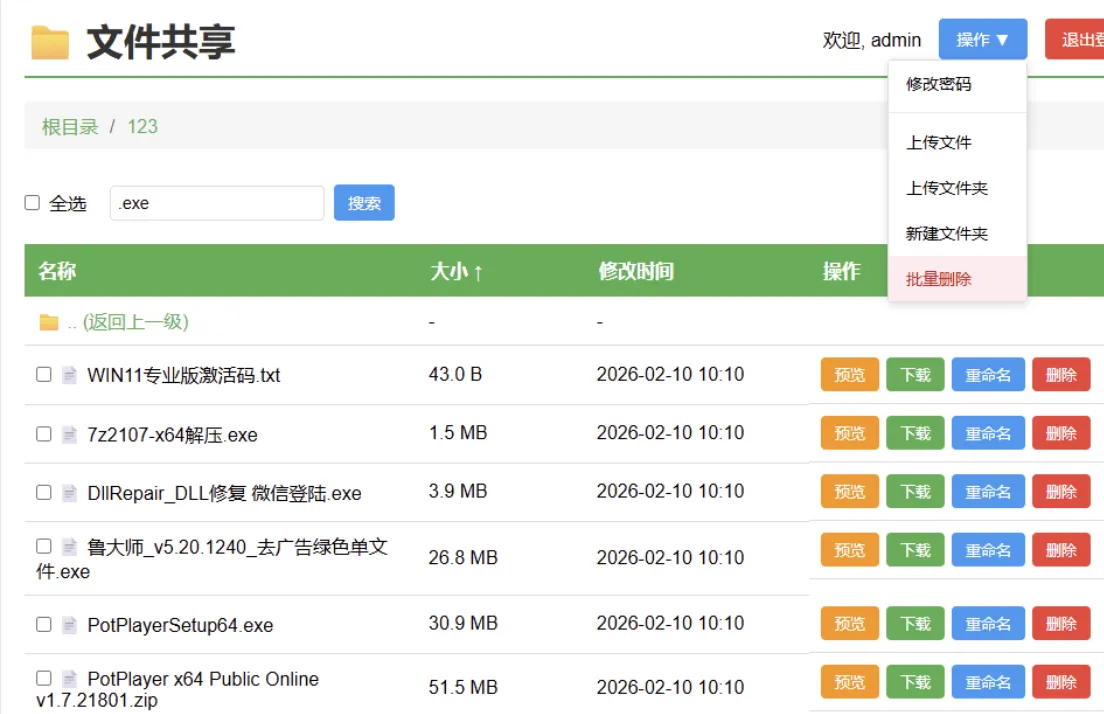Download 7z2107-x64解压.exe with its 下载 button
The width and height of the screenshot is (1104, 714).
click(x=914, y=433)
